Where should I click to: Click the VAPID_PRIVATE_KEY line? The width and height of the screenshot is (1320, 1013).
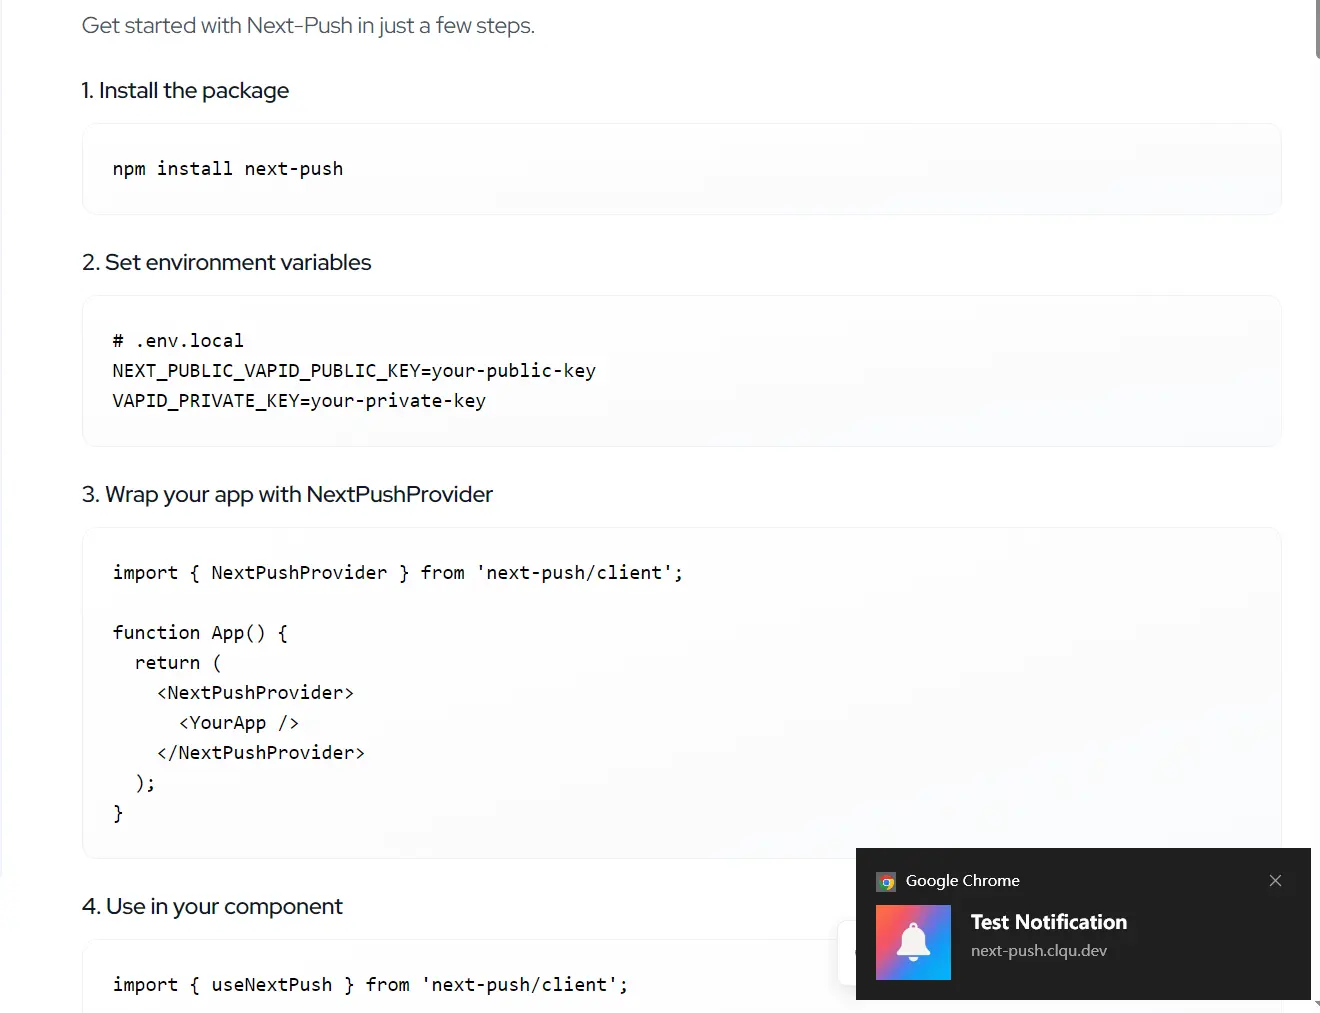point(299,401)
